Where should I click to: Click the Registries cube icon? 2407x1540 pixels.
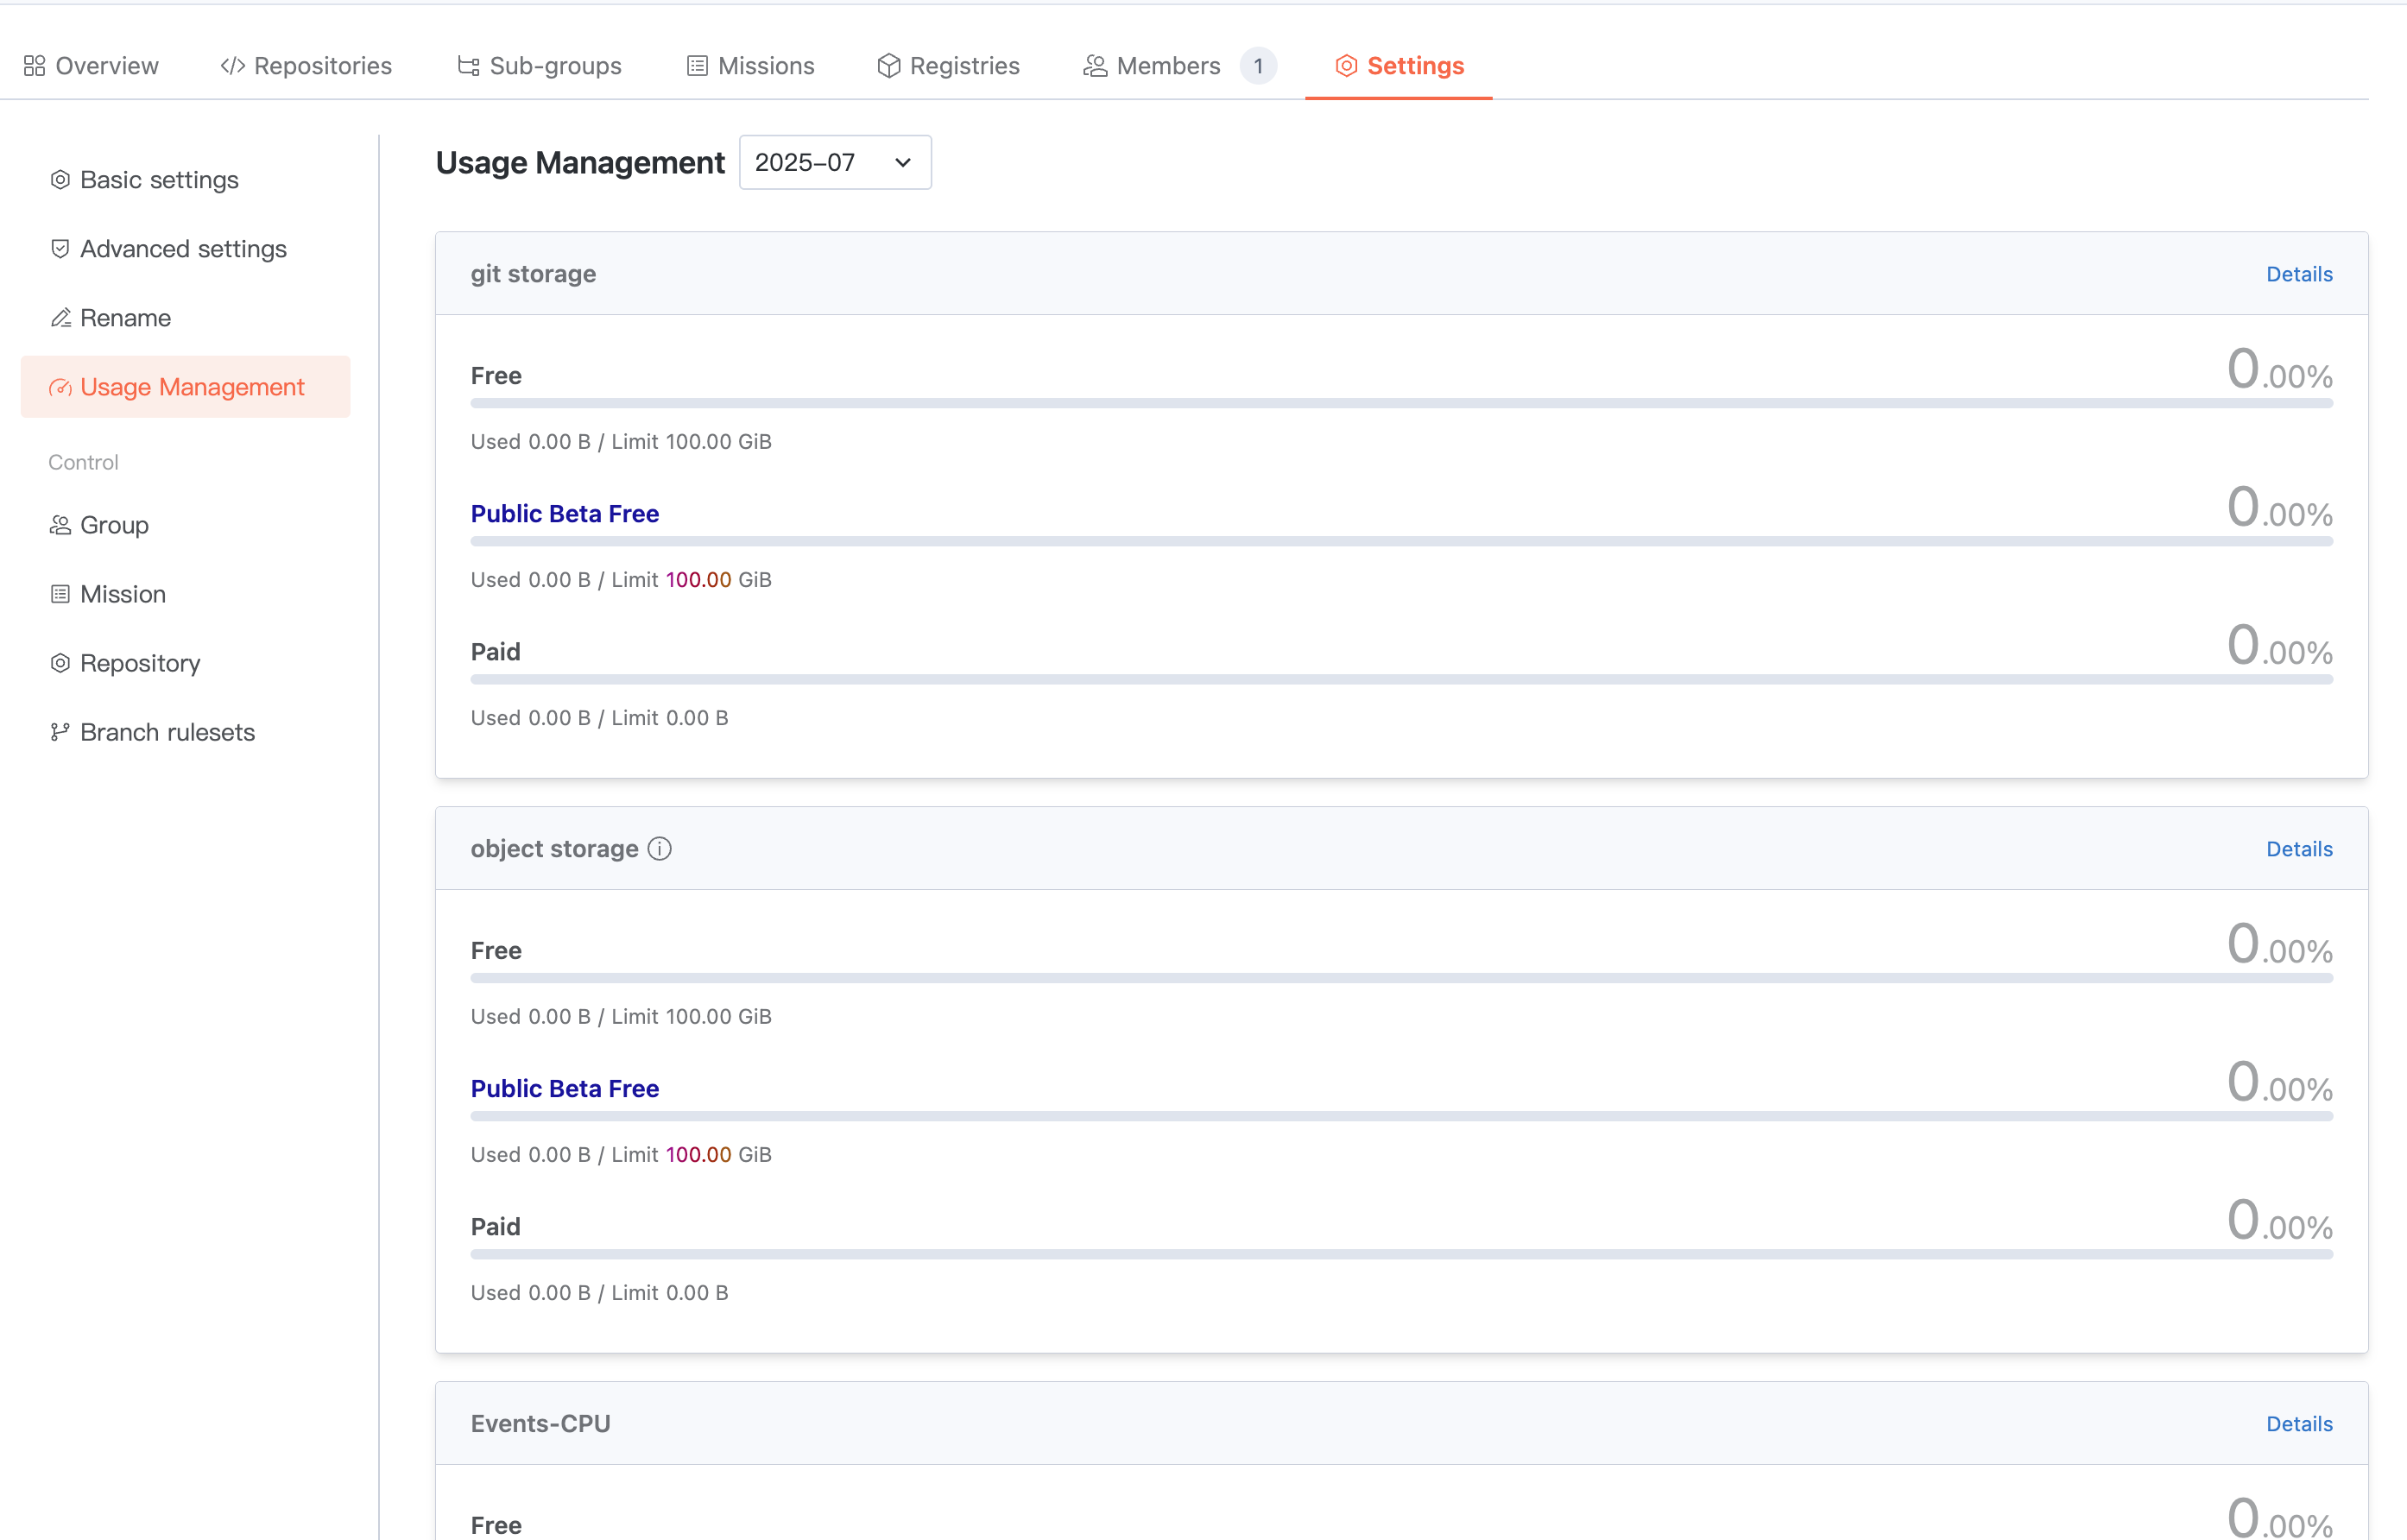pos(888,66)
